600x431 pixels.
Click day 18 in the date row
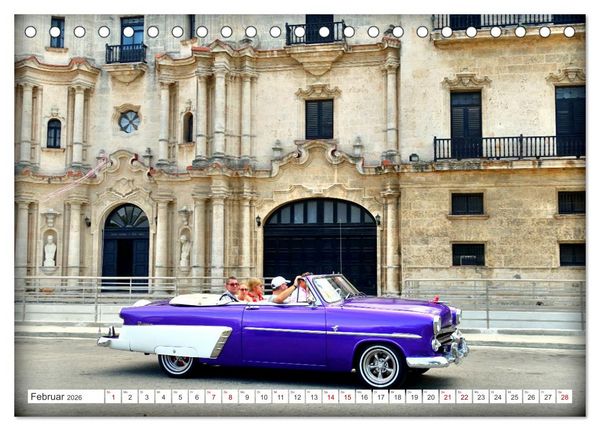(x=398, y=397)
